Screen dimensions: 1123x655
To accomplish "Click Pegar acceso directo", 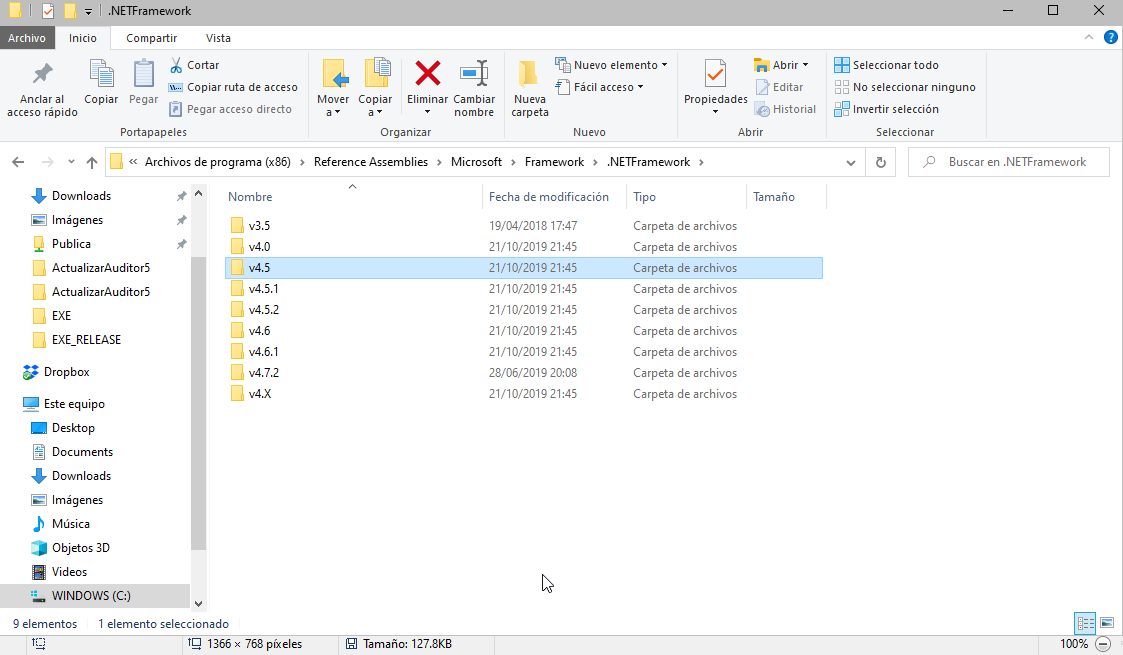I will tap(230, 110).
